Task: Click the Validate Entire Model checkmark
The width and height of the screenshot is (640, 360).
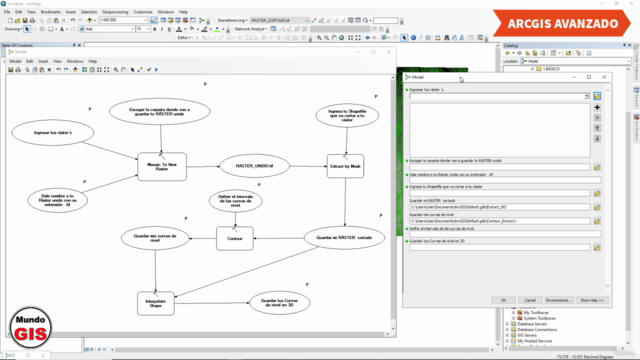Action: [x=149, y=70]
